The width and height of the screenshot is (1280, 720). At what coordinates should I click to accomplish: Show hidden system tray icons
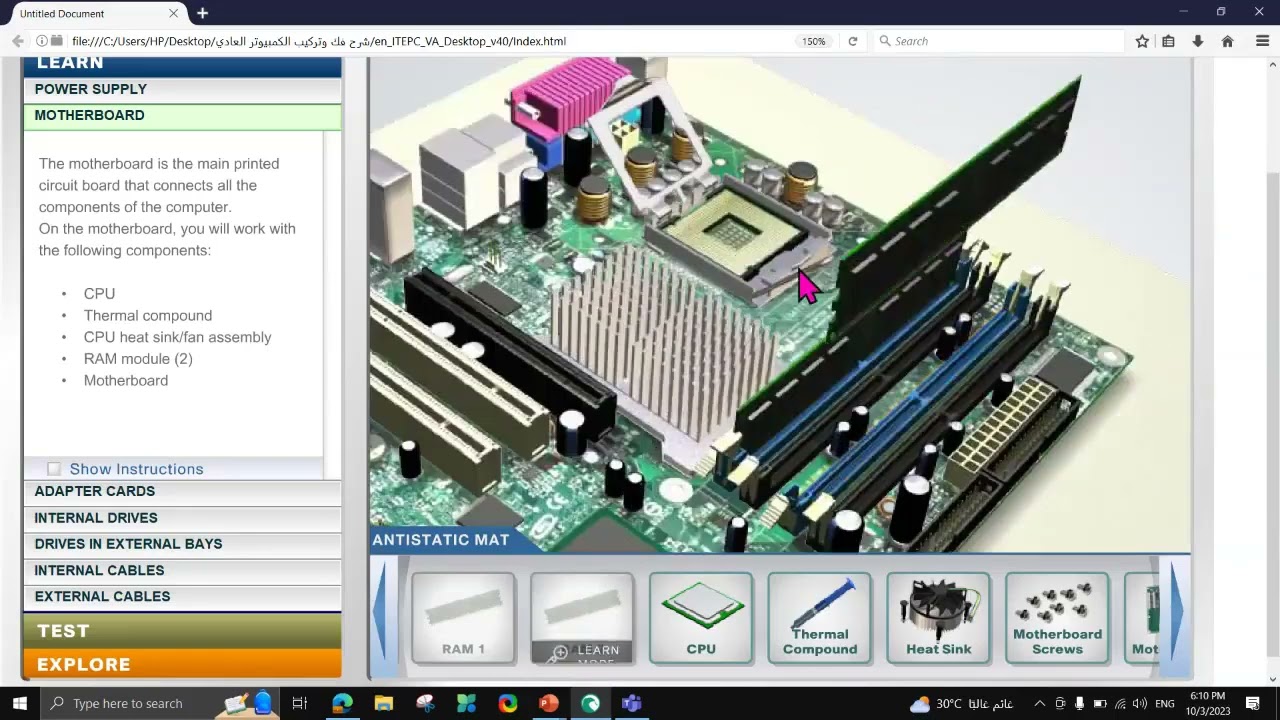click(x=1039, y=703)
